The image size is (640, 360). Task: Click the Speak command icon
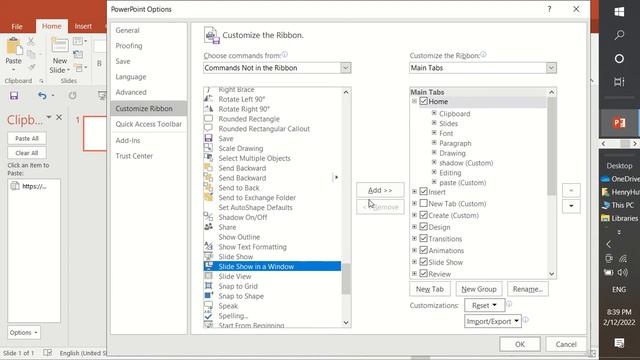[209, 305]
